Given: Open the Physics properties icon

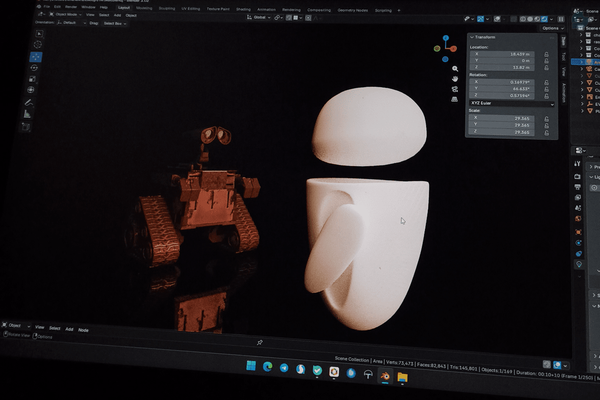Looking at the screenshot, I should click(579, 243).
